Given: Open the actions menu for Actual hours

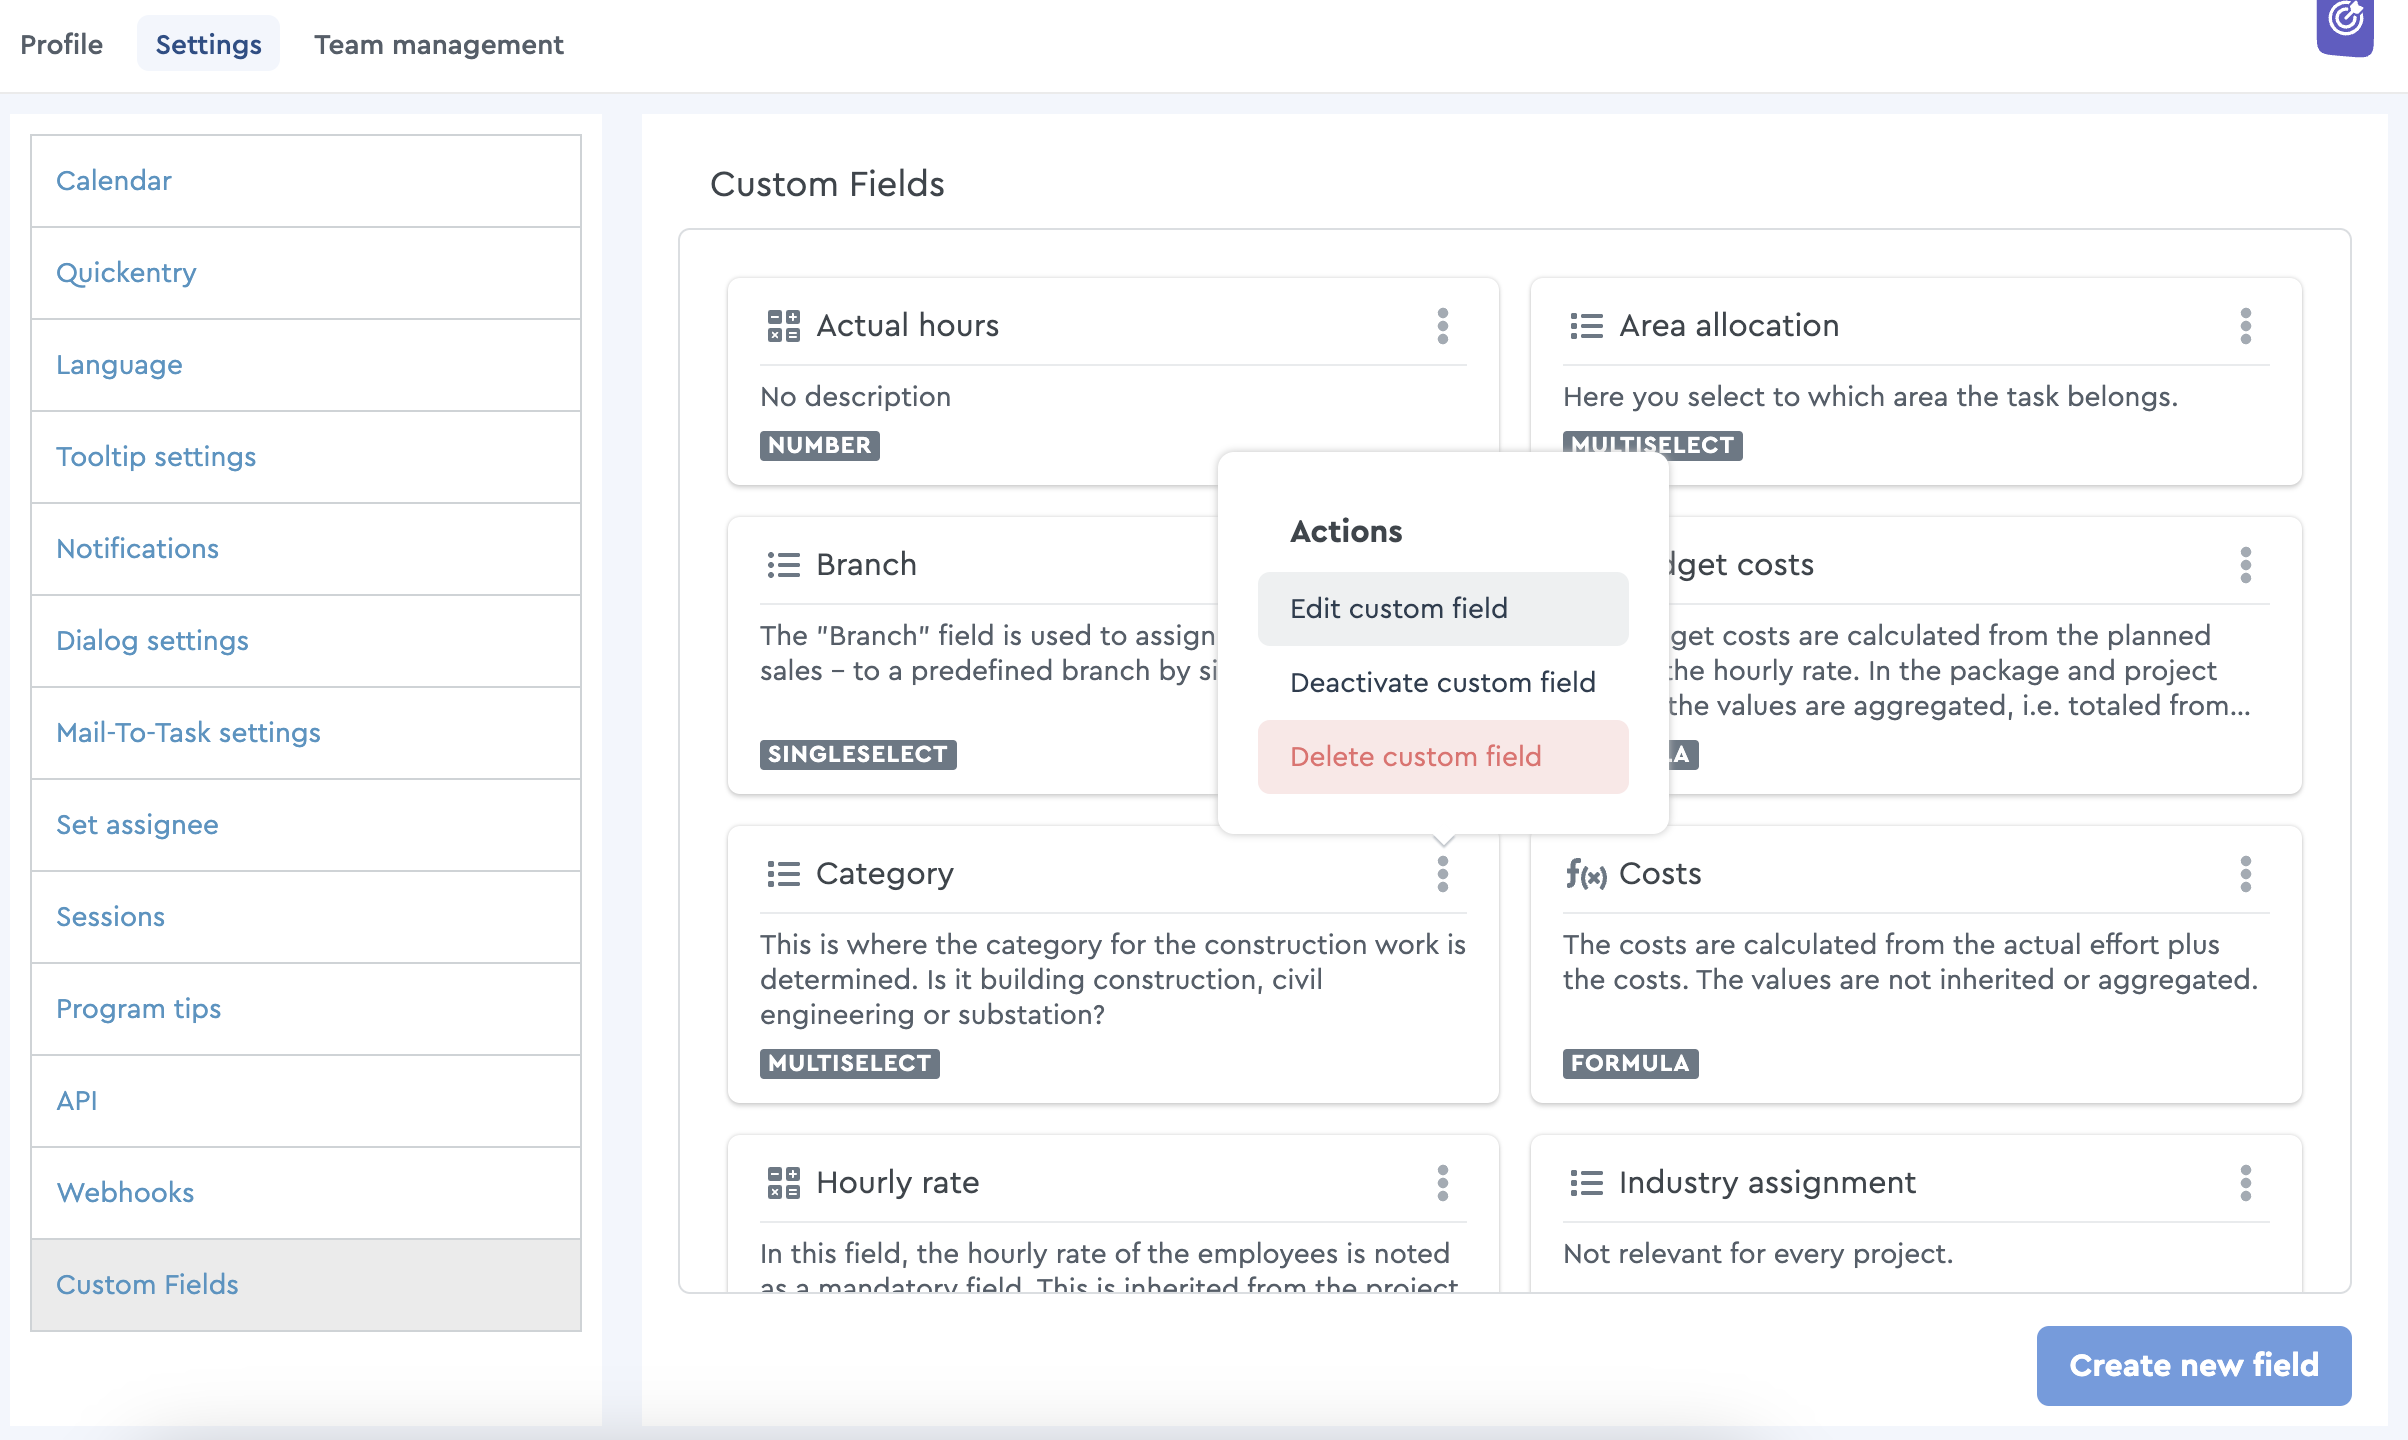Looking at the screenshot, I should 1442,326.
